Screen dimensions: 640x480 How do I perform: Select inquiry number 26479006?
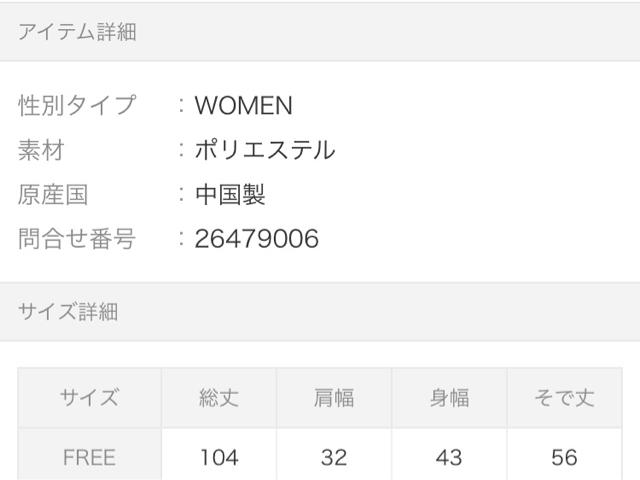click(x=257, y=238)
